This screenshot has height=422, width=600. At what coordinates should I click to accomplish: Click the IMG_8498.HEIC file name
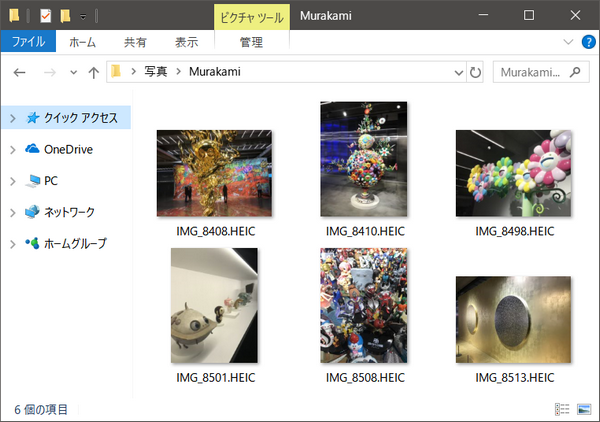515,231
